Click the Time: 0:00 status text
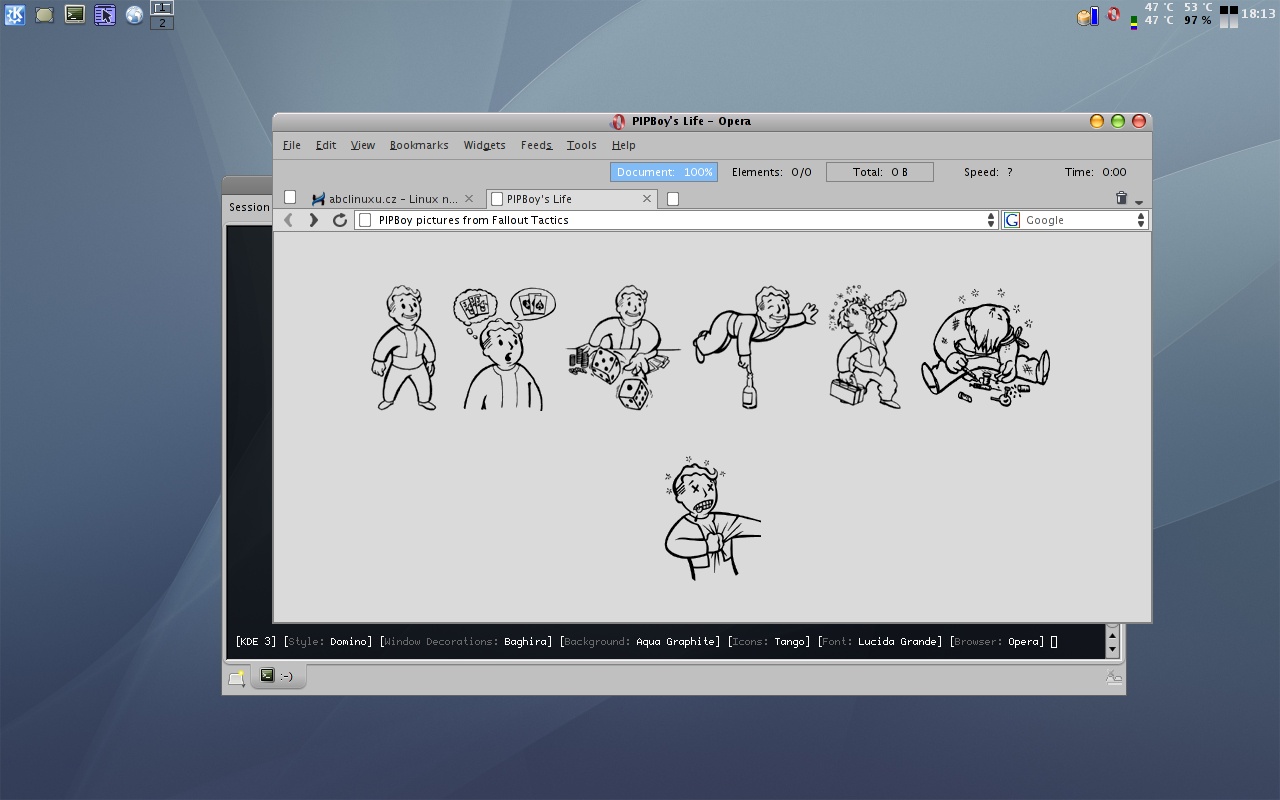Screen dimensions: 1280x800 click(1095, 172)
